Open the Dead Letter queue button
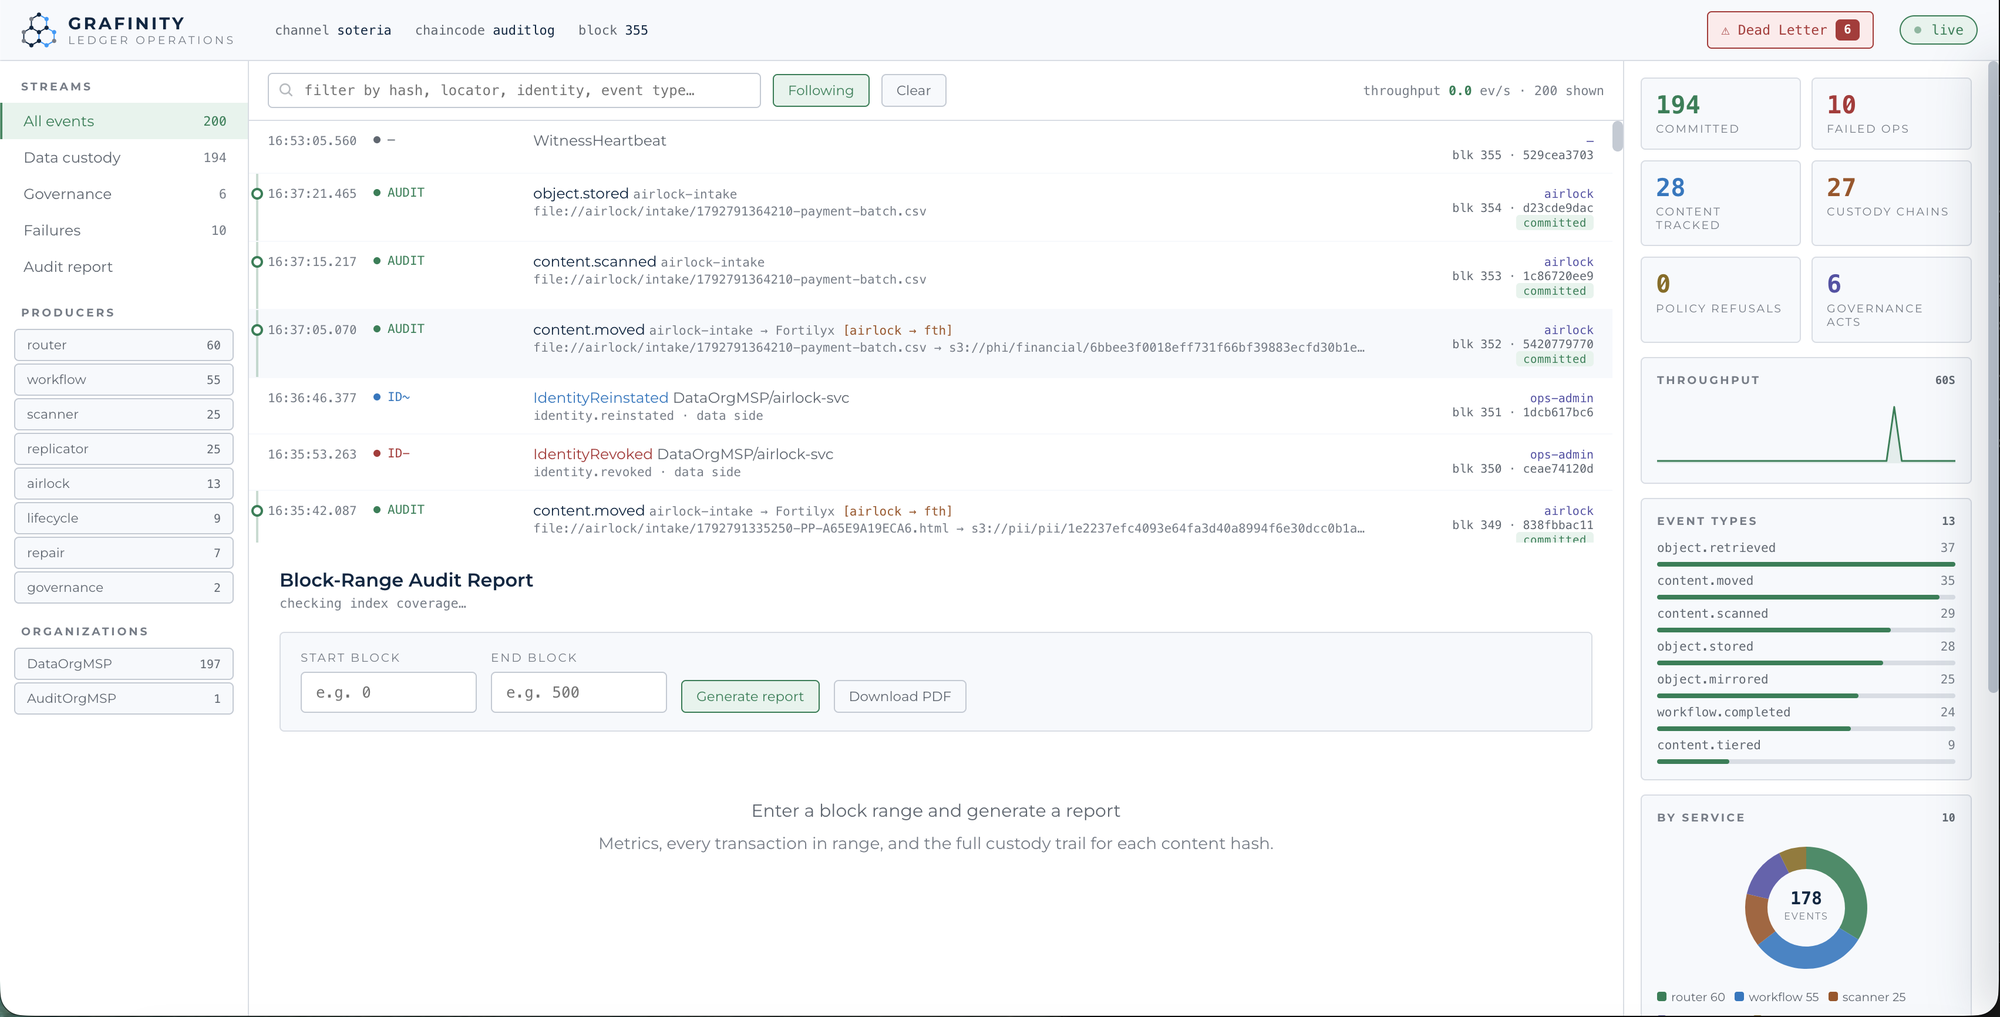2000x1017 pixels. [x=1789, y=30]
